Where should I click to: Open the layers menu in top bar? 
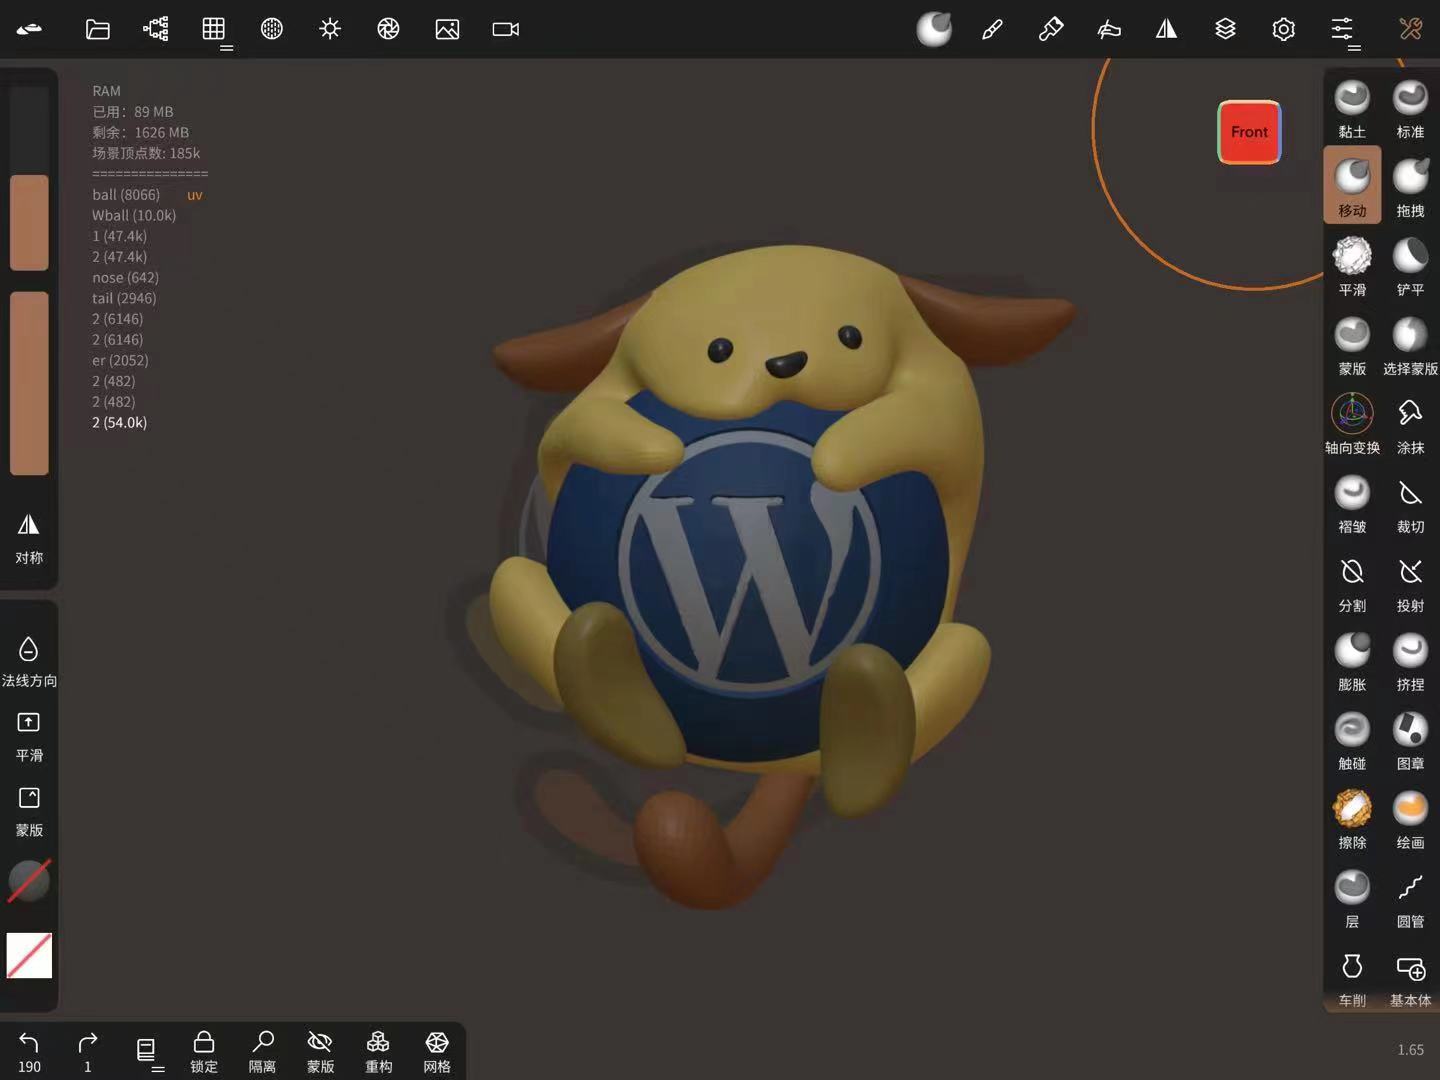(x=1225, y=29)
